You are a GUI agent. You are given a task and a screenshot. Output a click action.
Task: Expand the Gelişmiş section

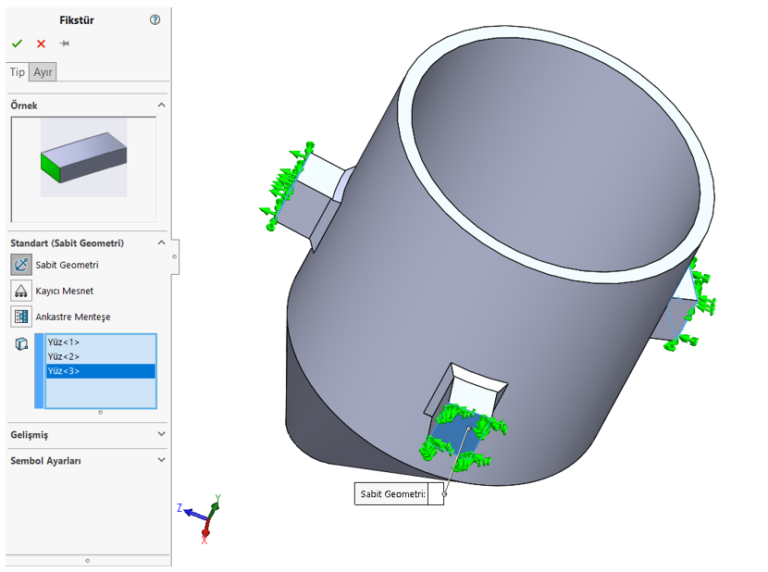coord(162,435)
